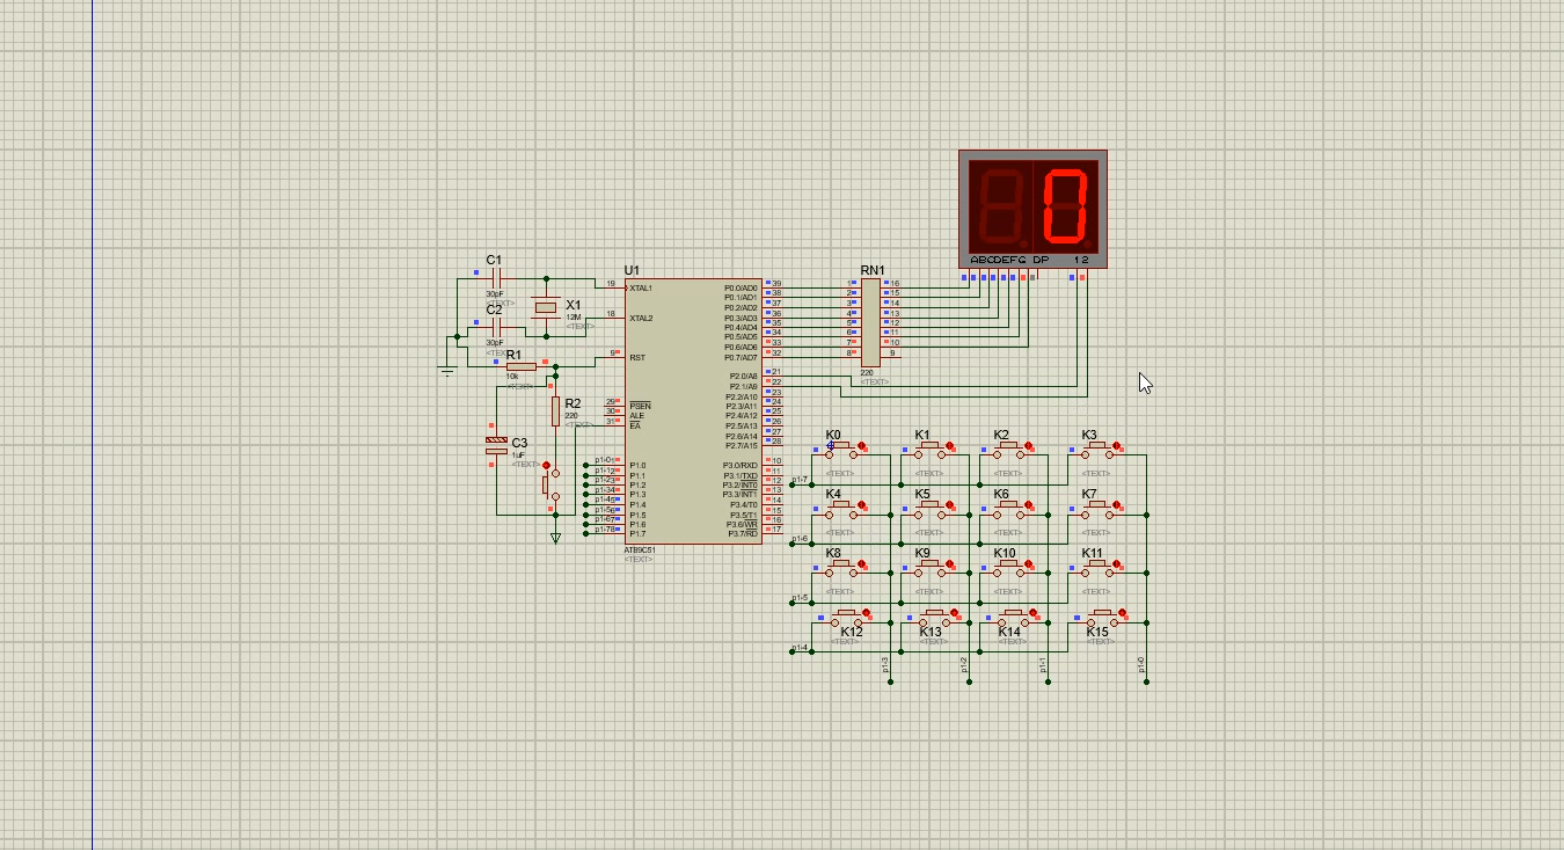
Task: Click the 1uF value beside C3
Action: click(518, 455)
